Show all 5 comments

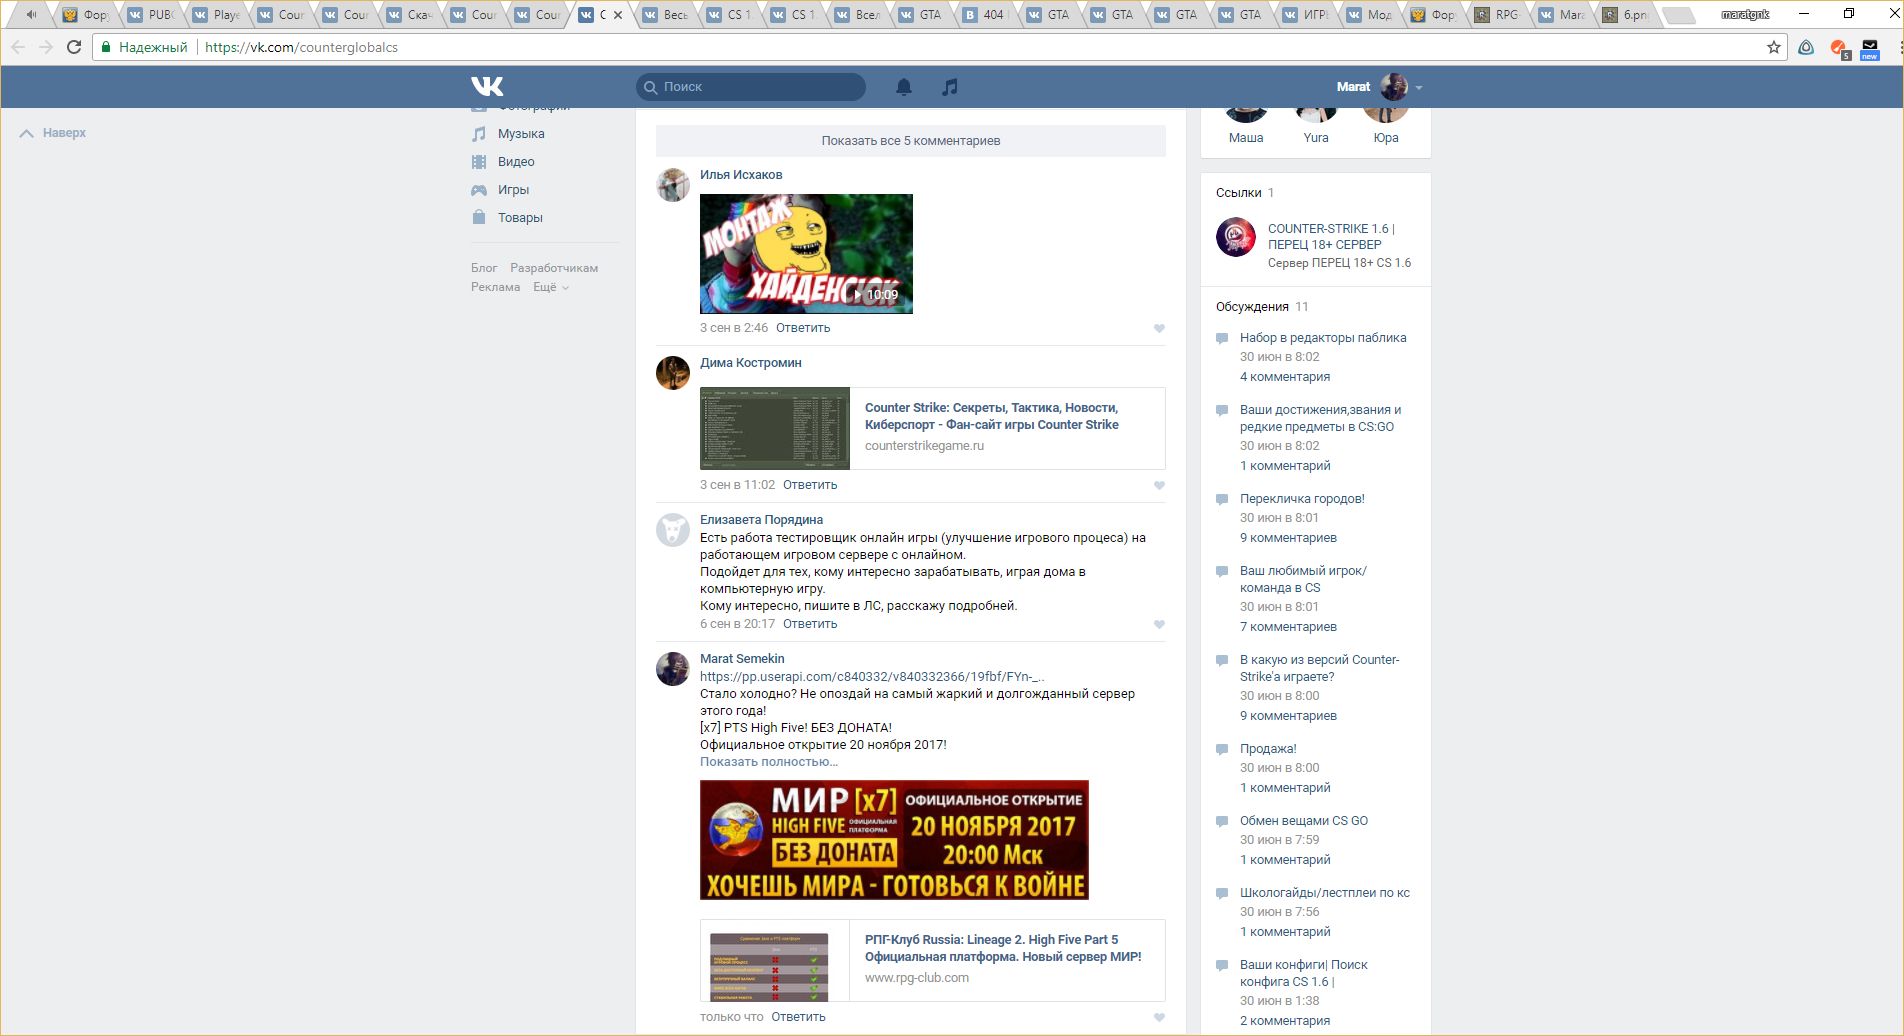[x=910, y=141]
